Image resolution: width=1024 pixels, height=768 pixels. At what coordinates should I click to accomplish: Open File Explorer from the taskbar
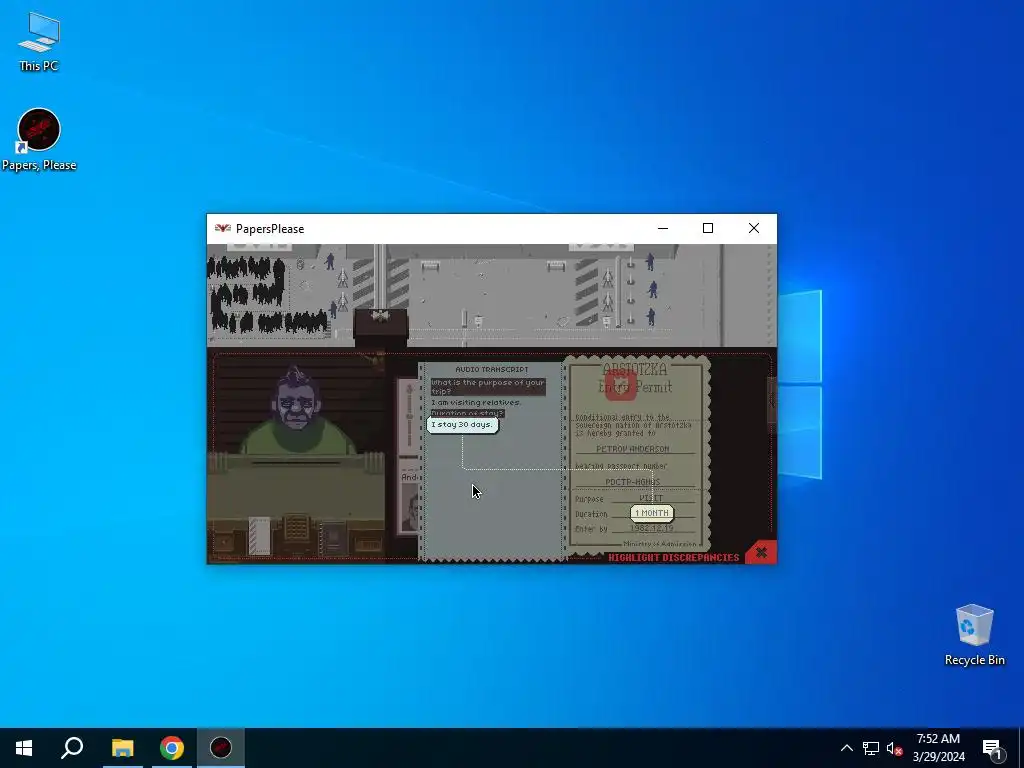point(122,748)
